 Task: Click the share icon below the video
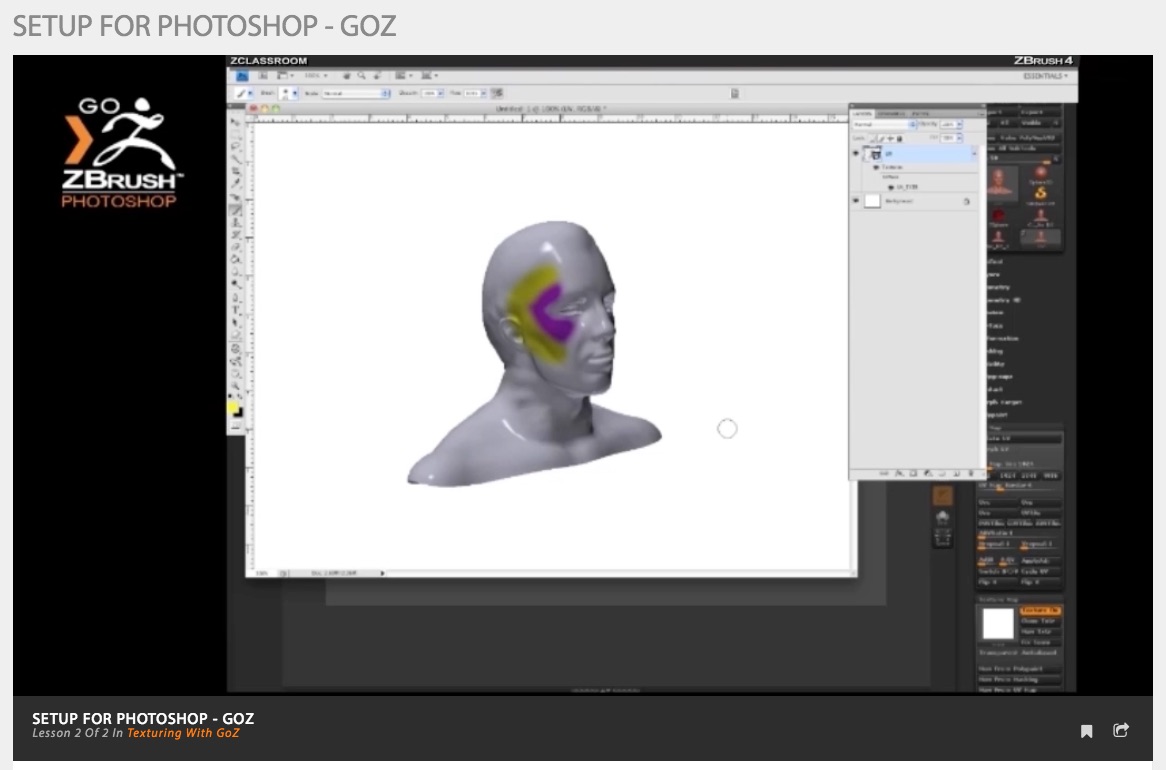pyautogui.click(x=1121, y=731)
